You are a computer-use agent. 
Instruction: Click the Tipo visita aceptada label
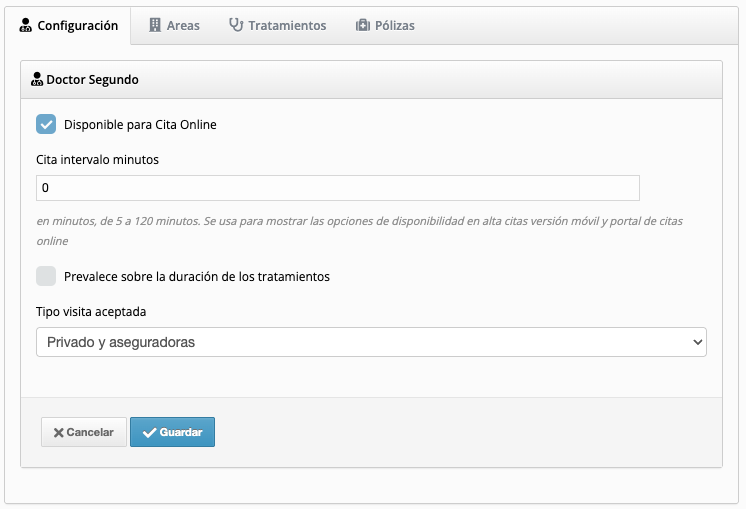pos(91,312)
